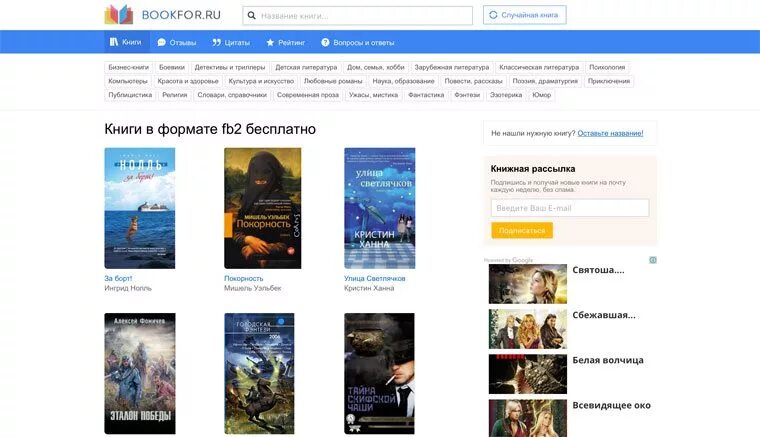This screenshot has height=437, width=760.
Task: Select the Фэнтези category
Action: tap(467, 95)
